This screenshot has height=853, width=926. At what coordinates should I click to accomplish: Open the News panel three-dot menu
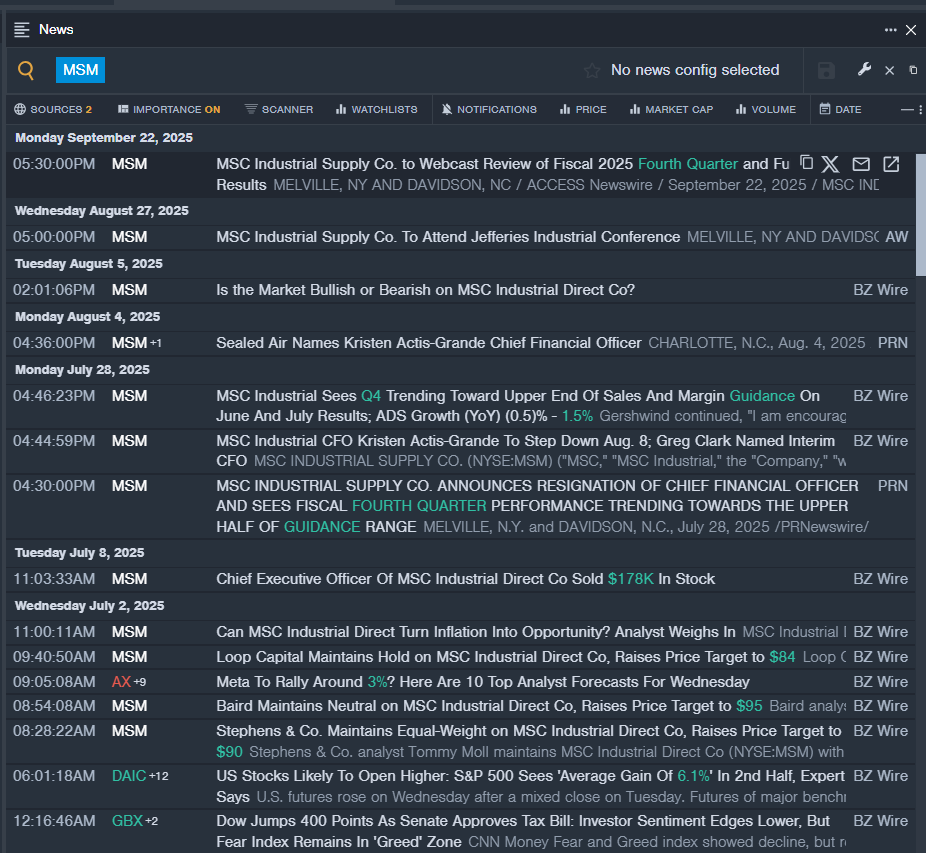tap(890, 30)
